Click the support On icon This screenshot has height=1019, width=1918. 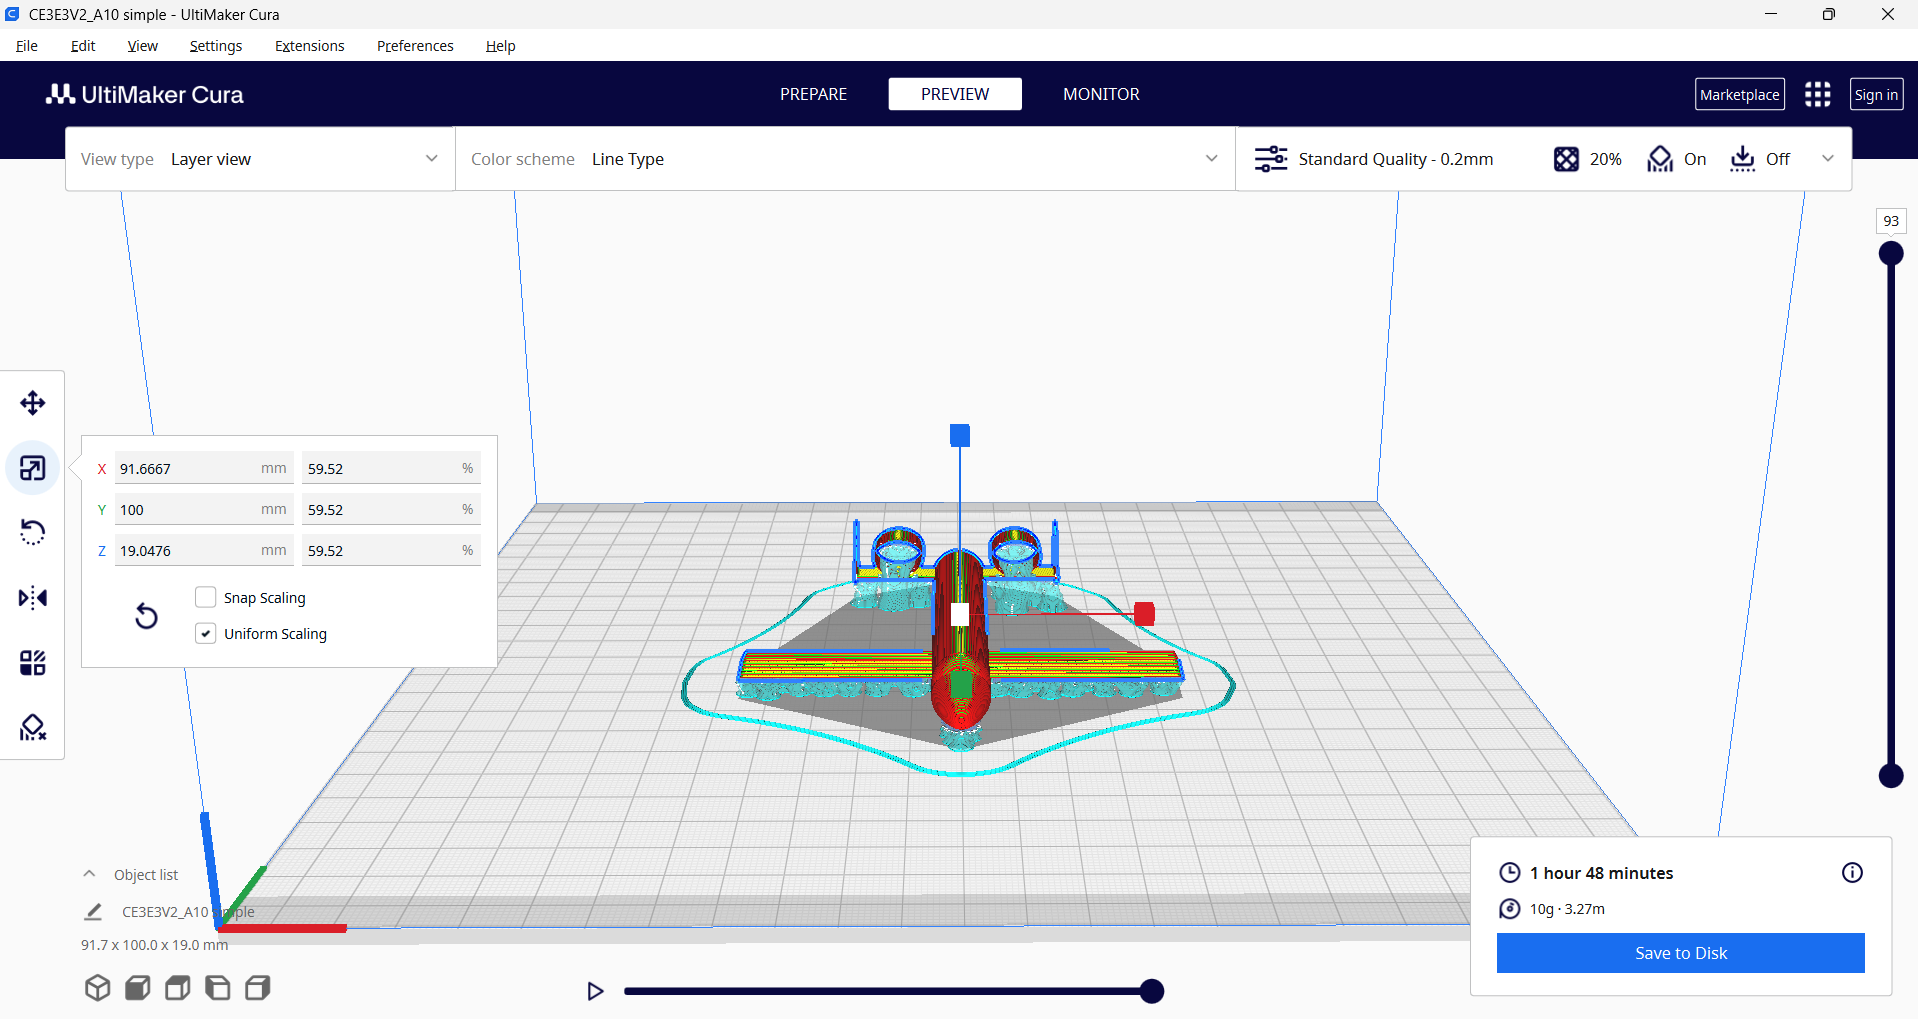pos(1660,159)
